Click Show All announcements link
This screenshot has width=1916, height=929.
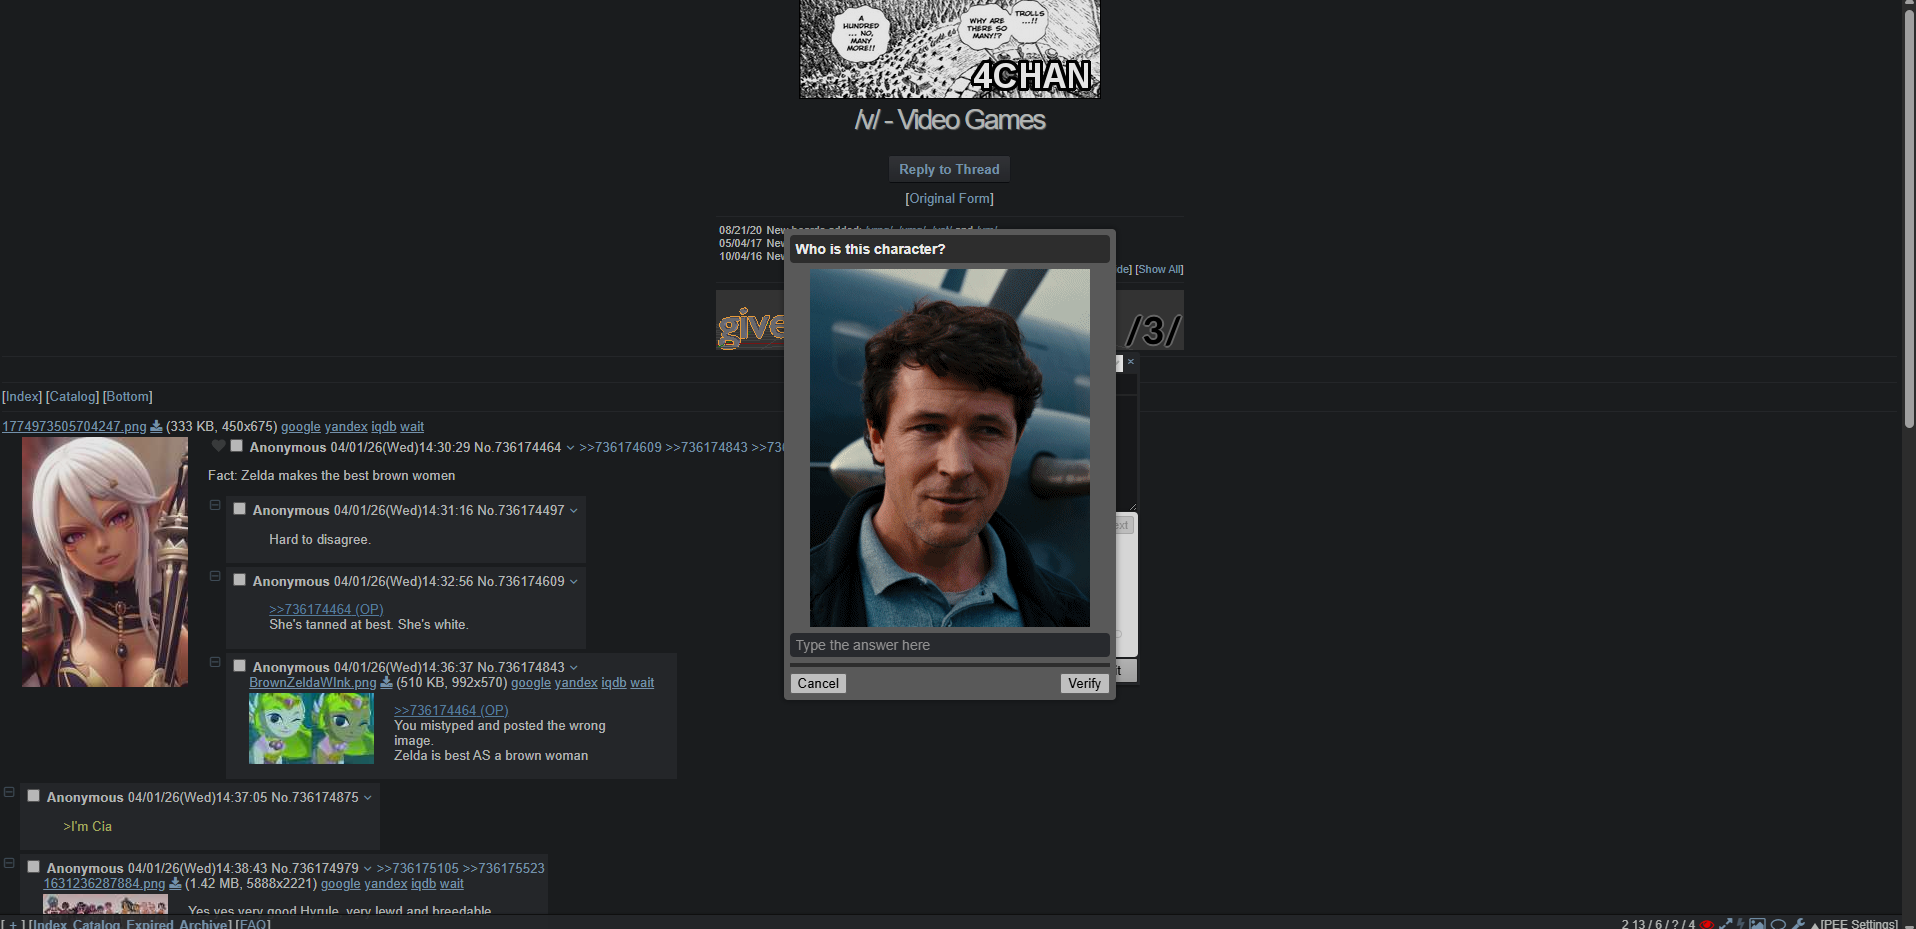(1159, 270)
